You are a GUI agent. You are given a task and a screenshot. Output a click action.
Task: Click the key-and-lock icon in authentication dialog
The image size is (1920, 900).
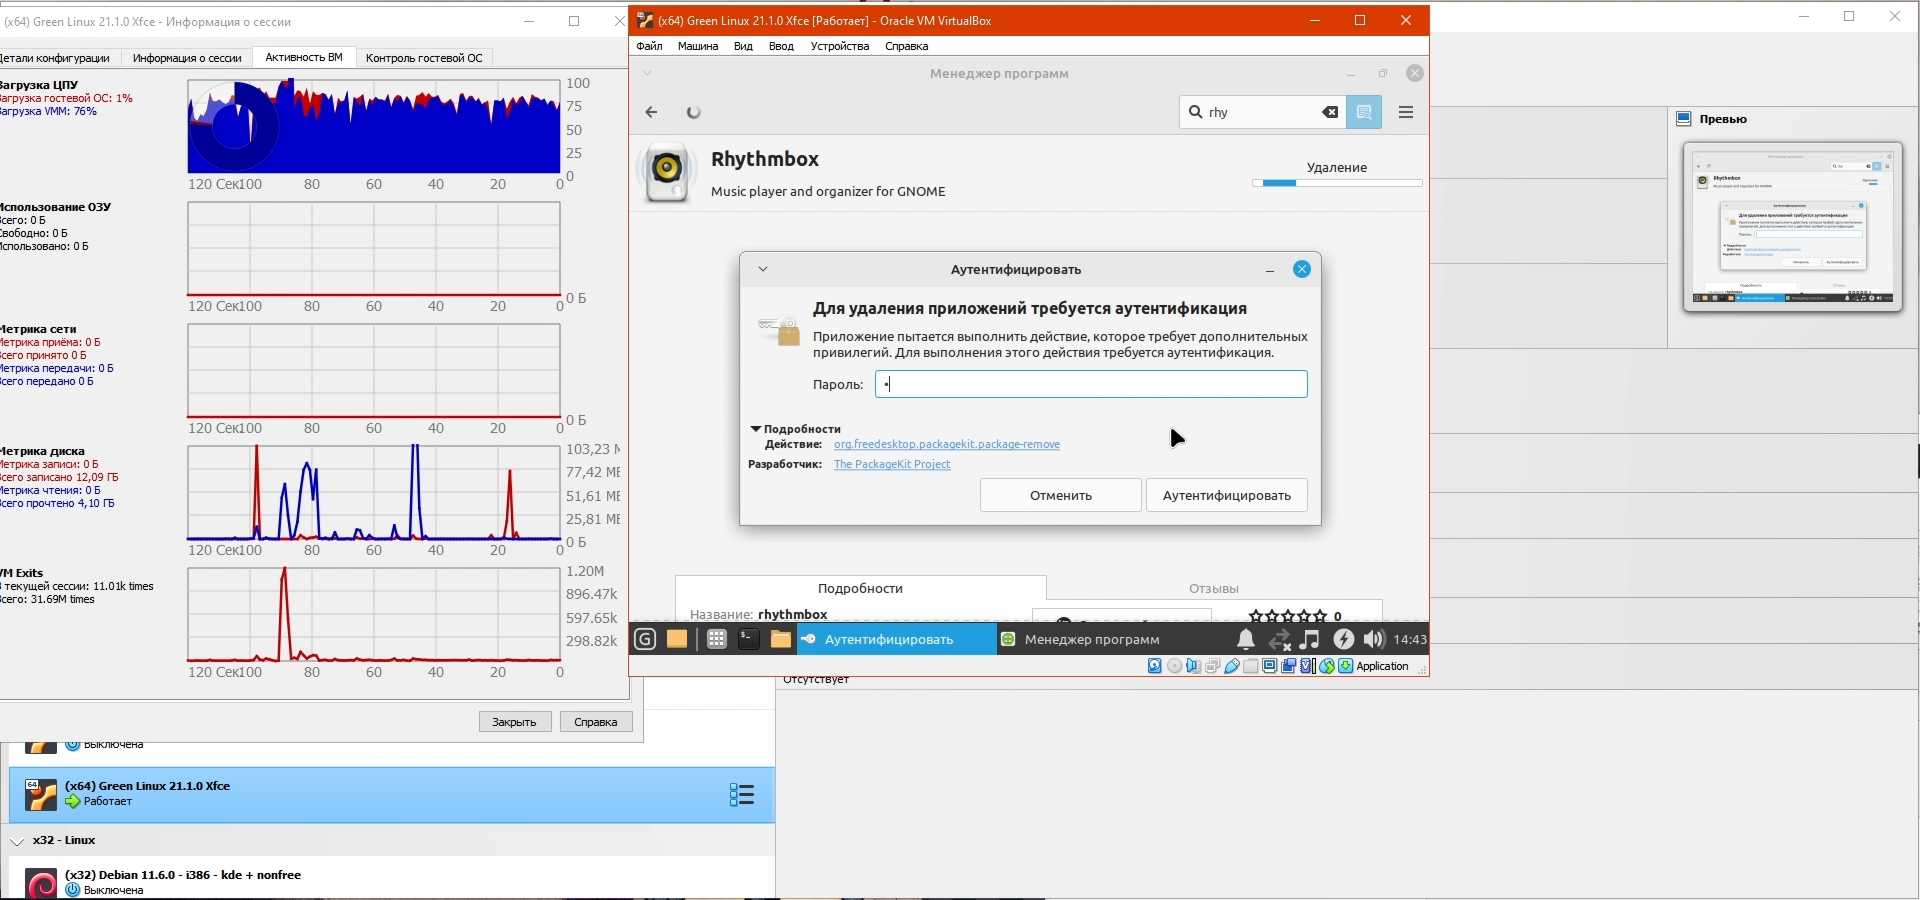pyautogui.click(x=780, y=329)
